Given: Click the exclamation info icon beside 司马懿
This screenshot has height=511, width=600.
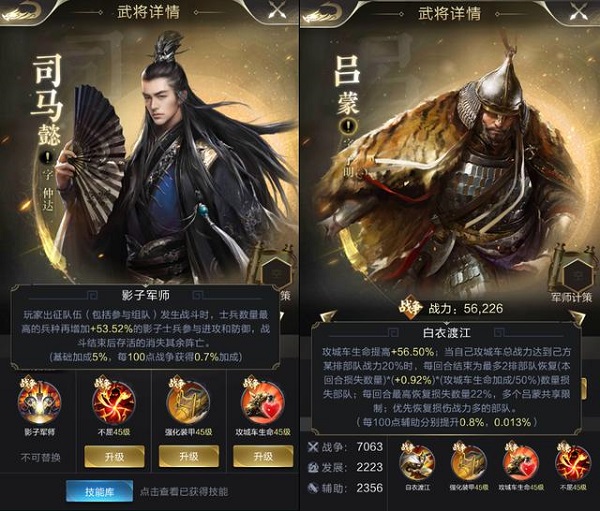Looking at the screenshot, I should (x=47, y=157).
